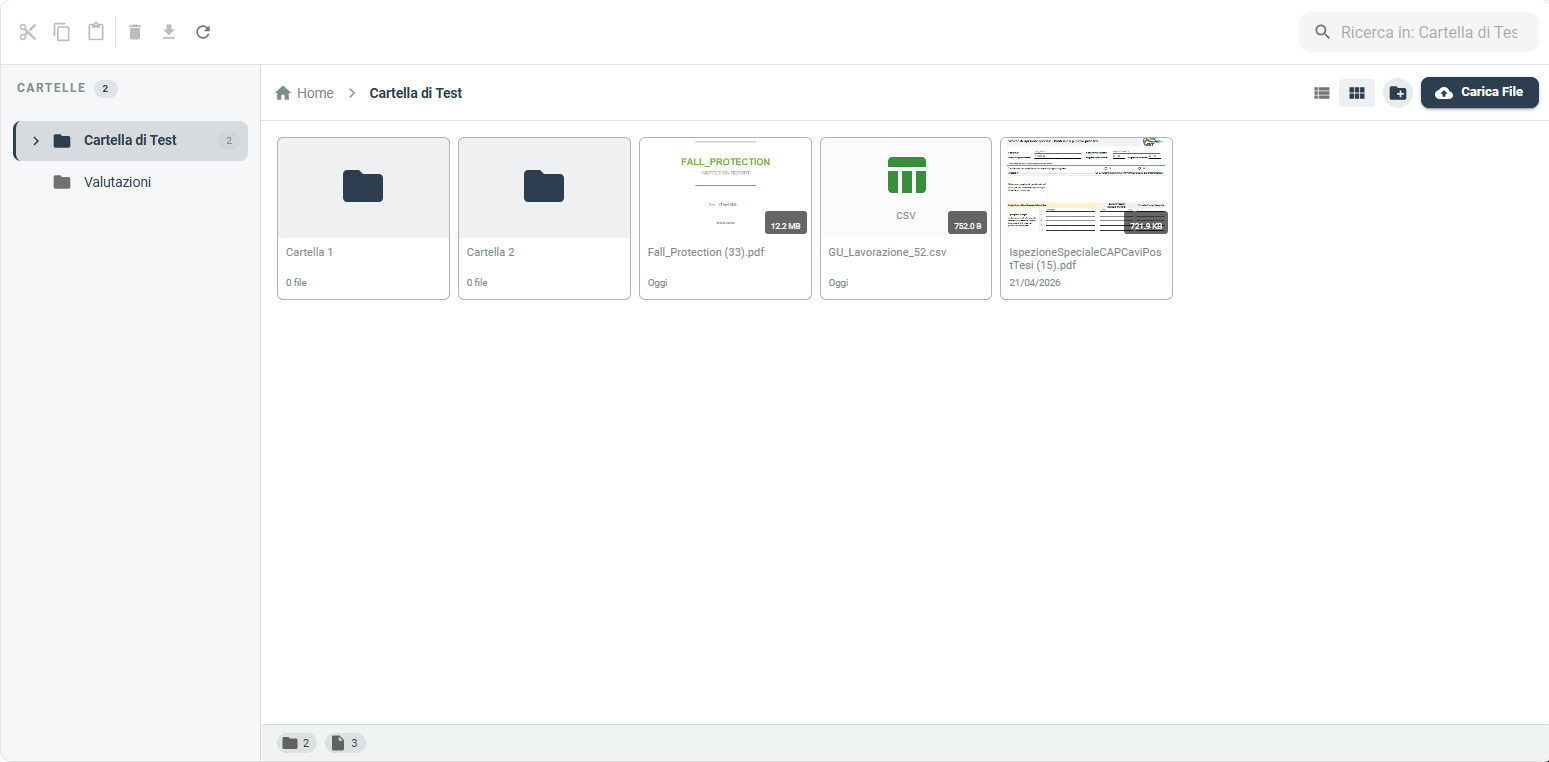Viewport: 1549px width, 762px height.
Task: Expand the Cartella di Test tree node
Action: point(36,141)
